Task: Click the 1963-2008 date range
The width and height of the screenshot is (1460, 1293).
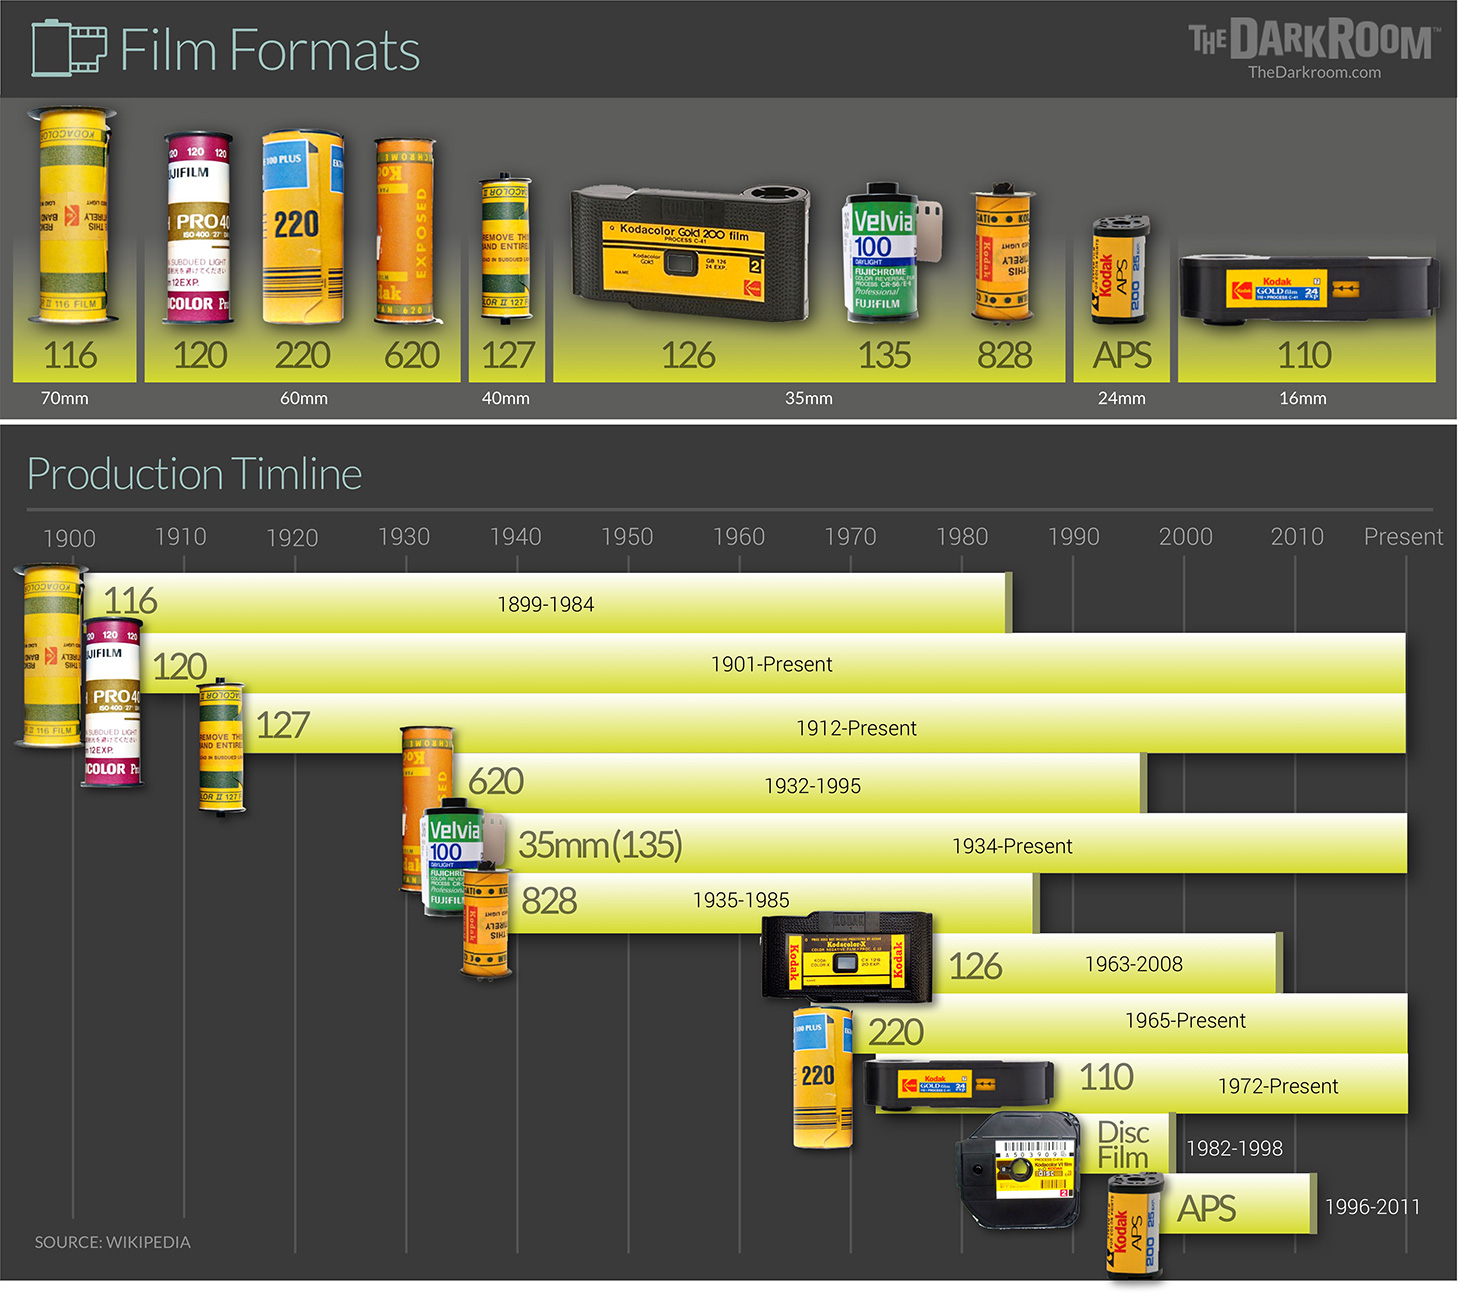Action: (1134, 964)
